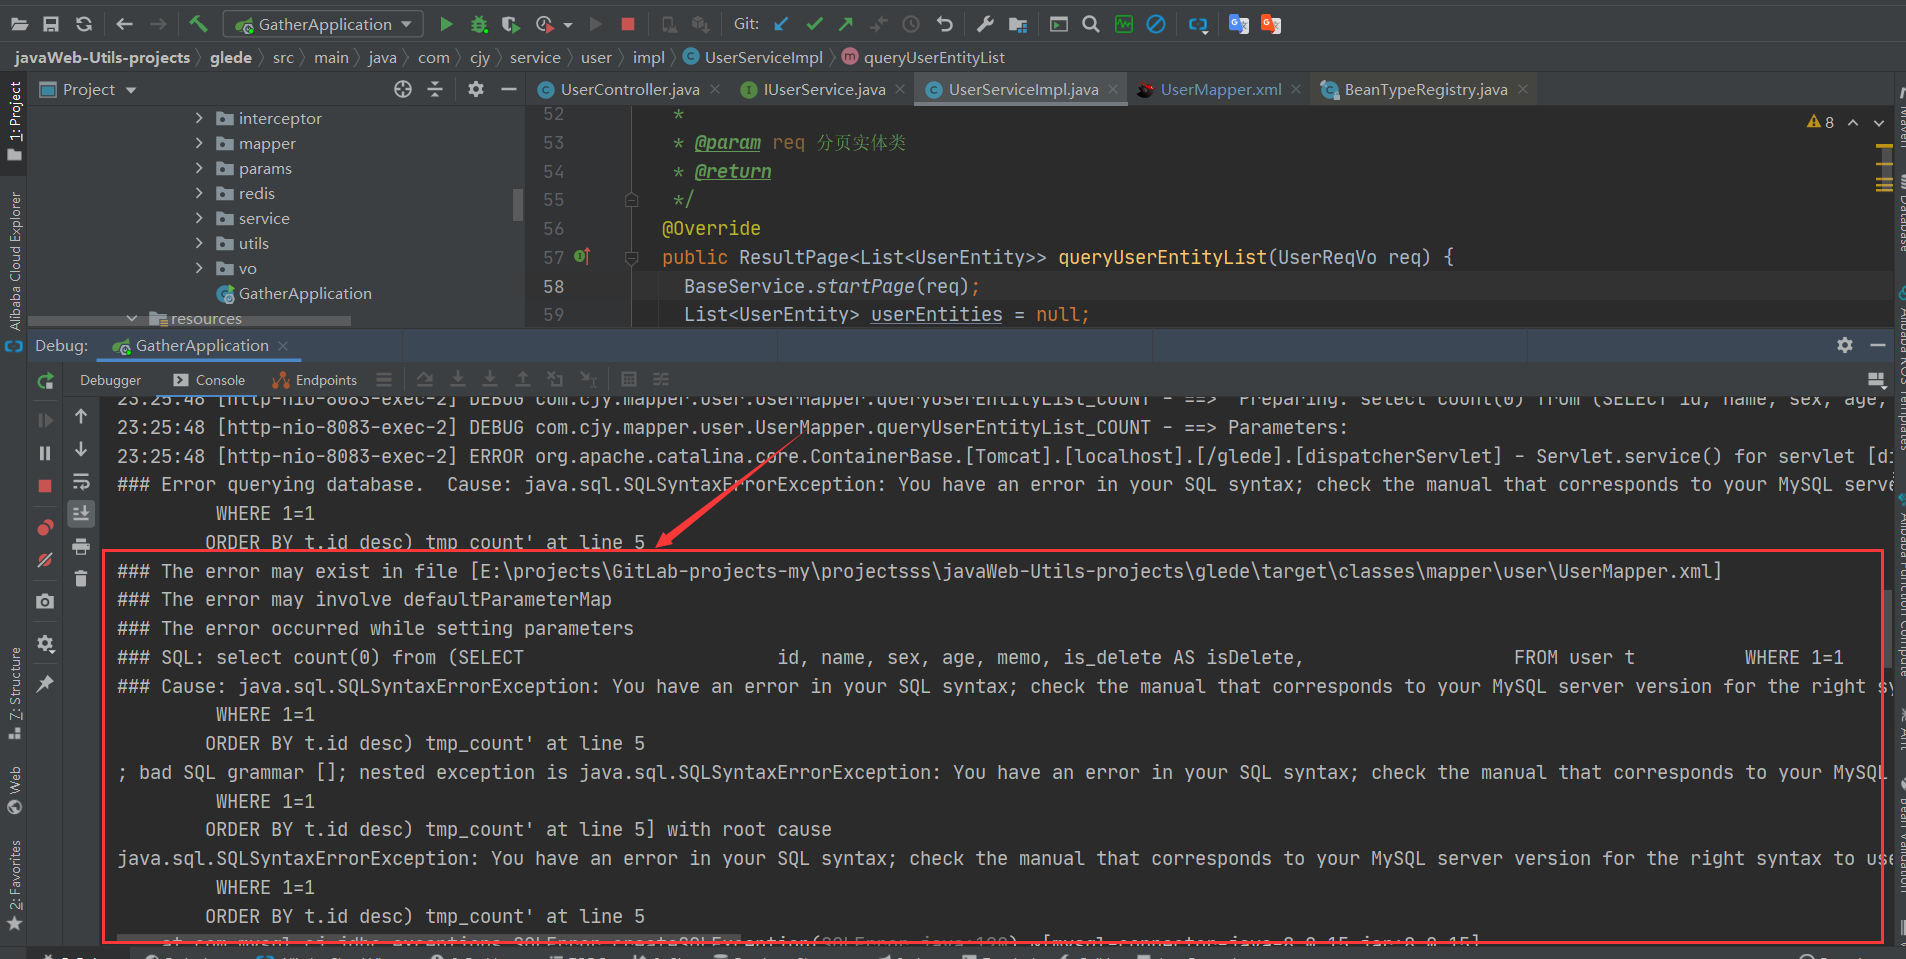Open Project Structure icon in toolbar
The image size is (1906, 959).
[1018, 24]
